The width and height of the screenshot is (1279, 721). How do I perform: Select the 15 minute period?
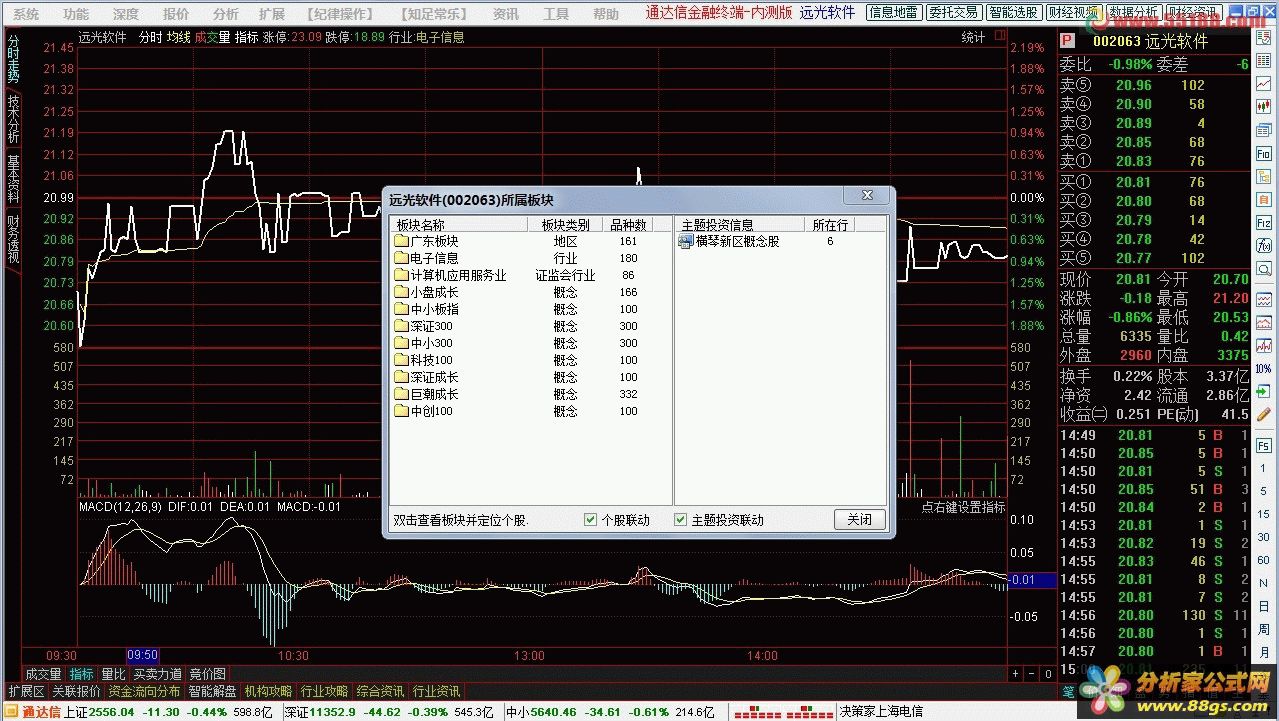[x=1263, y=513]
